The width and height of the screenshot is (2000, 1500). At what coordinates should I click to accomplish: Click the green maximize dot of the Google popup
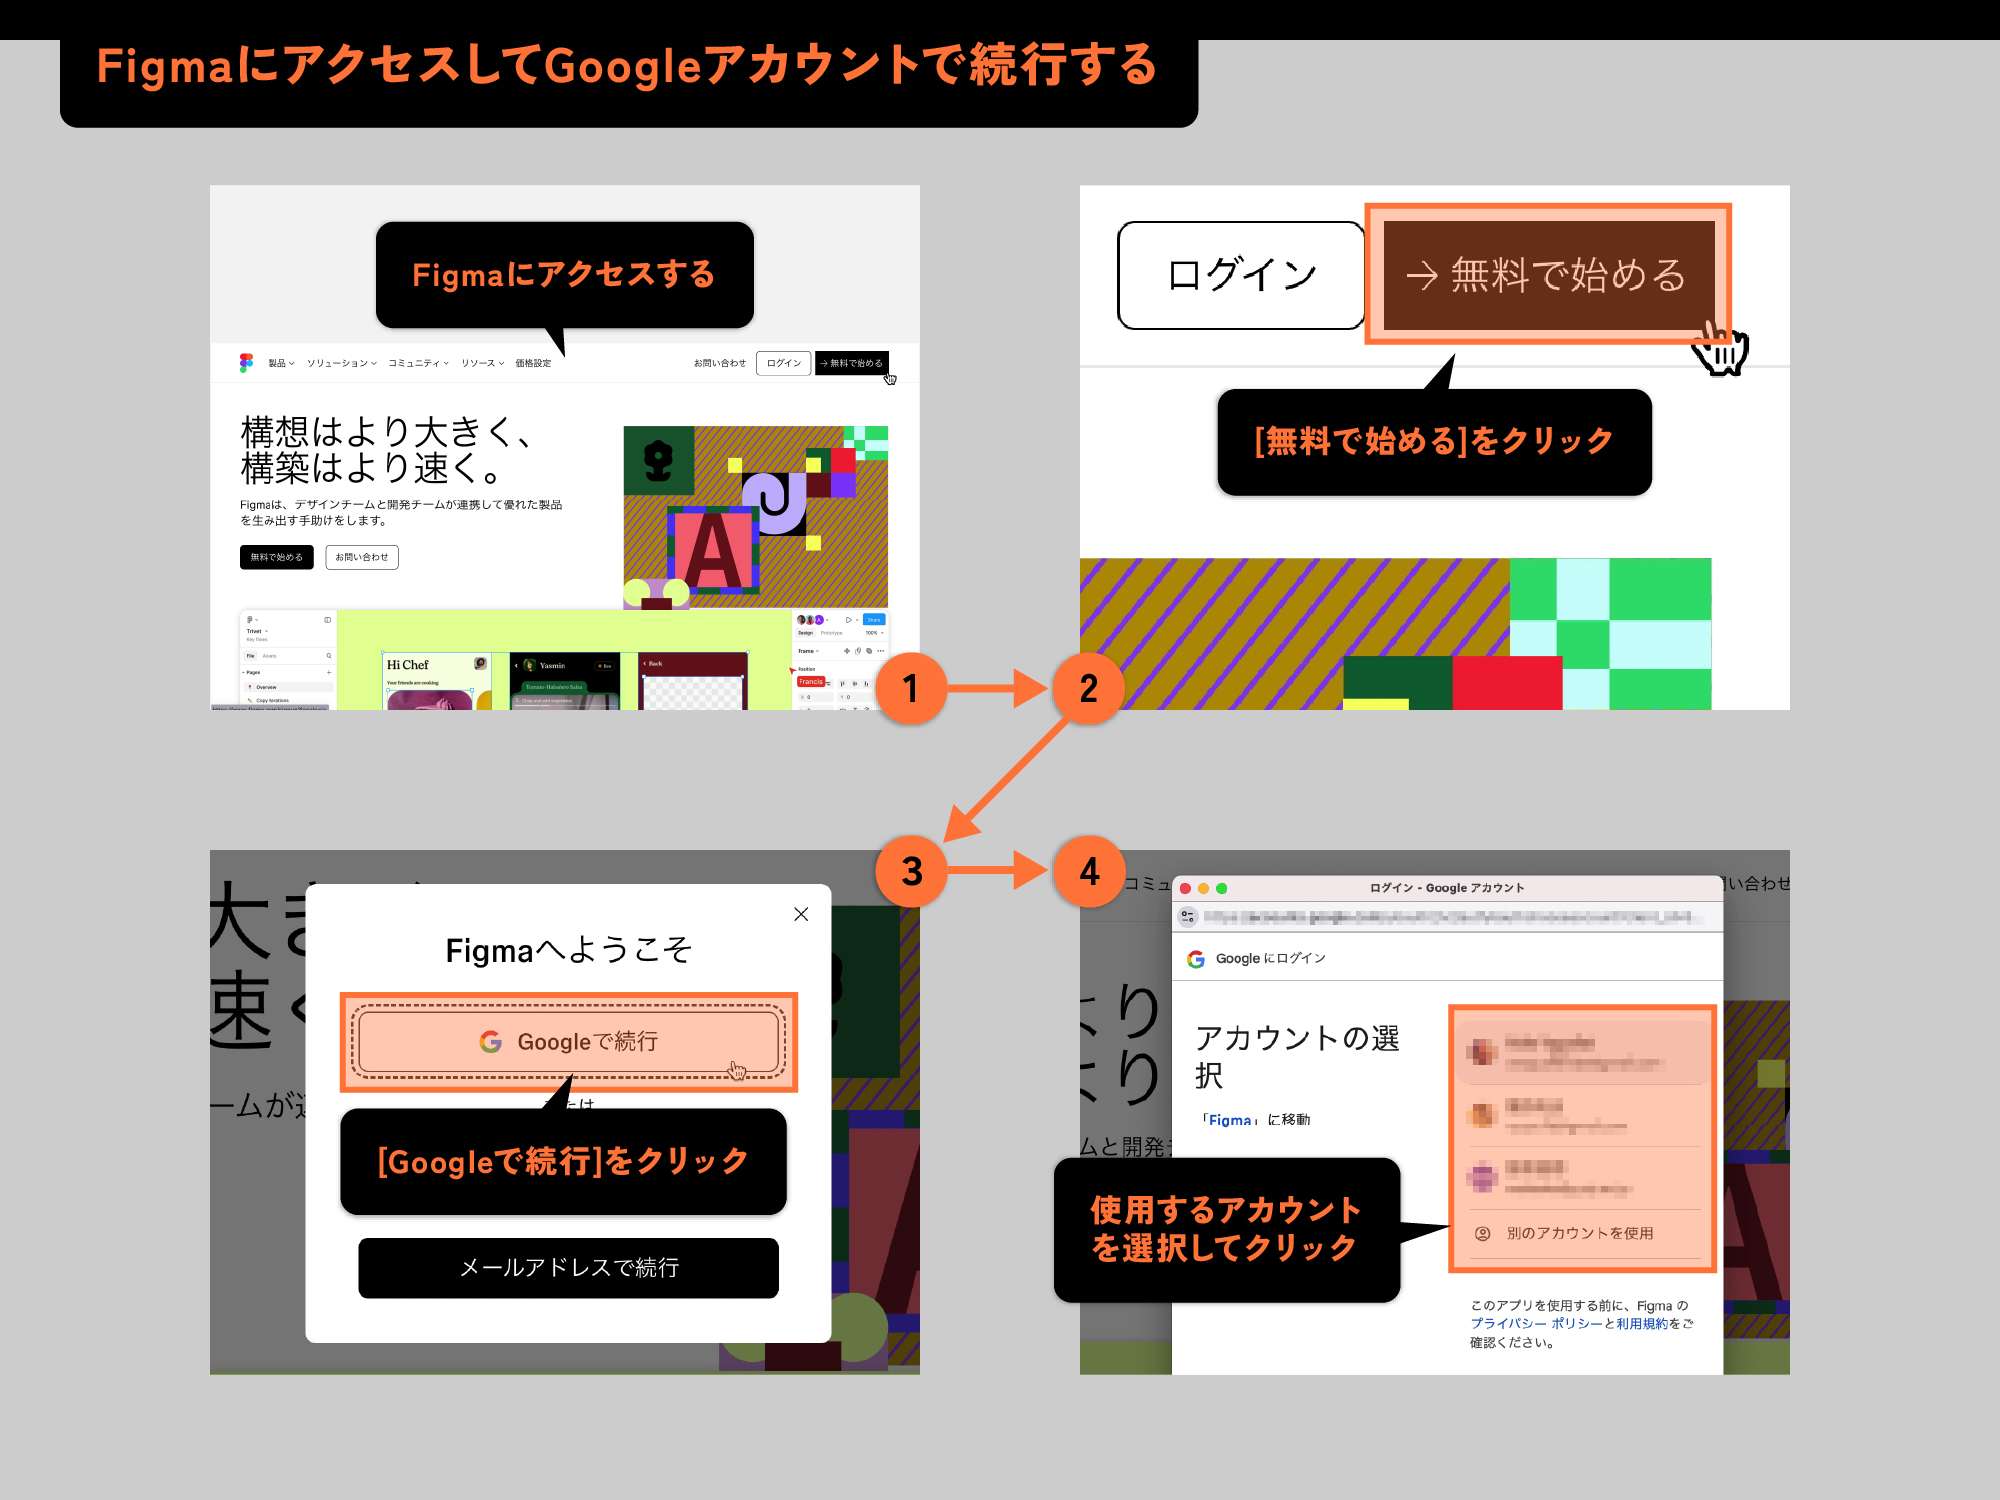[x=1222, y=888]
